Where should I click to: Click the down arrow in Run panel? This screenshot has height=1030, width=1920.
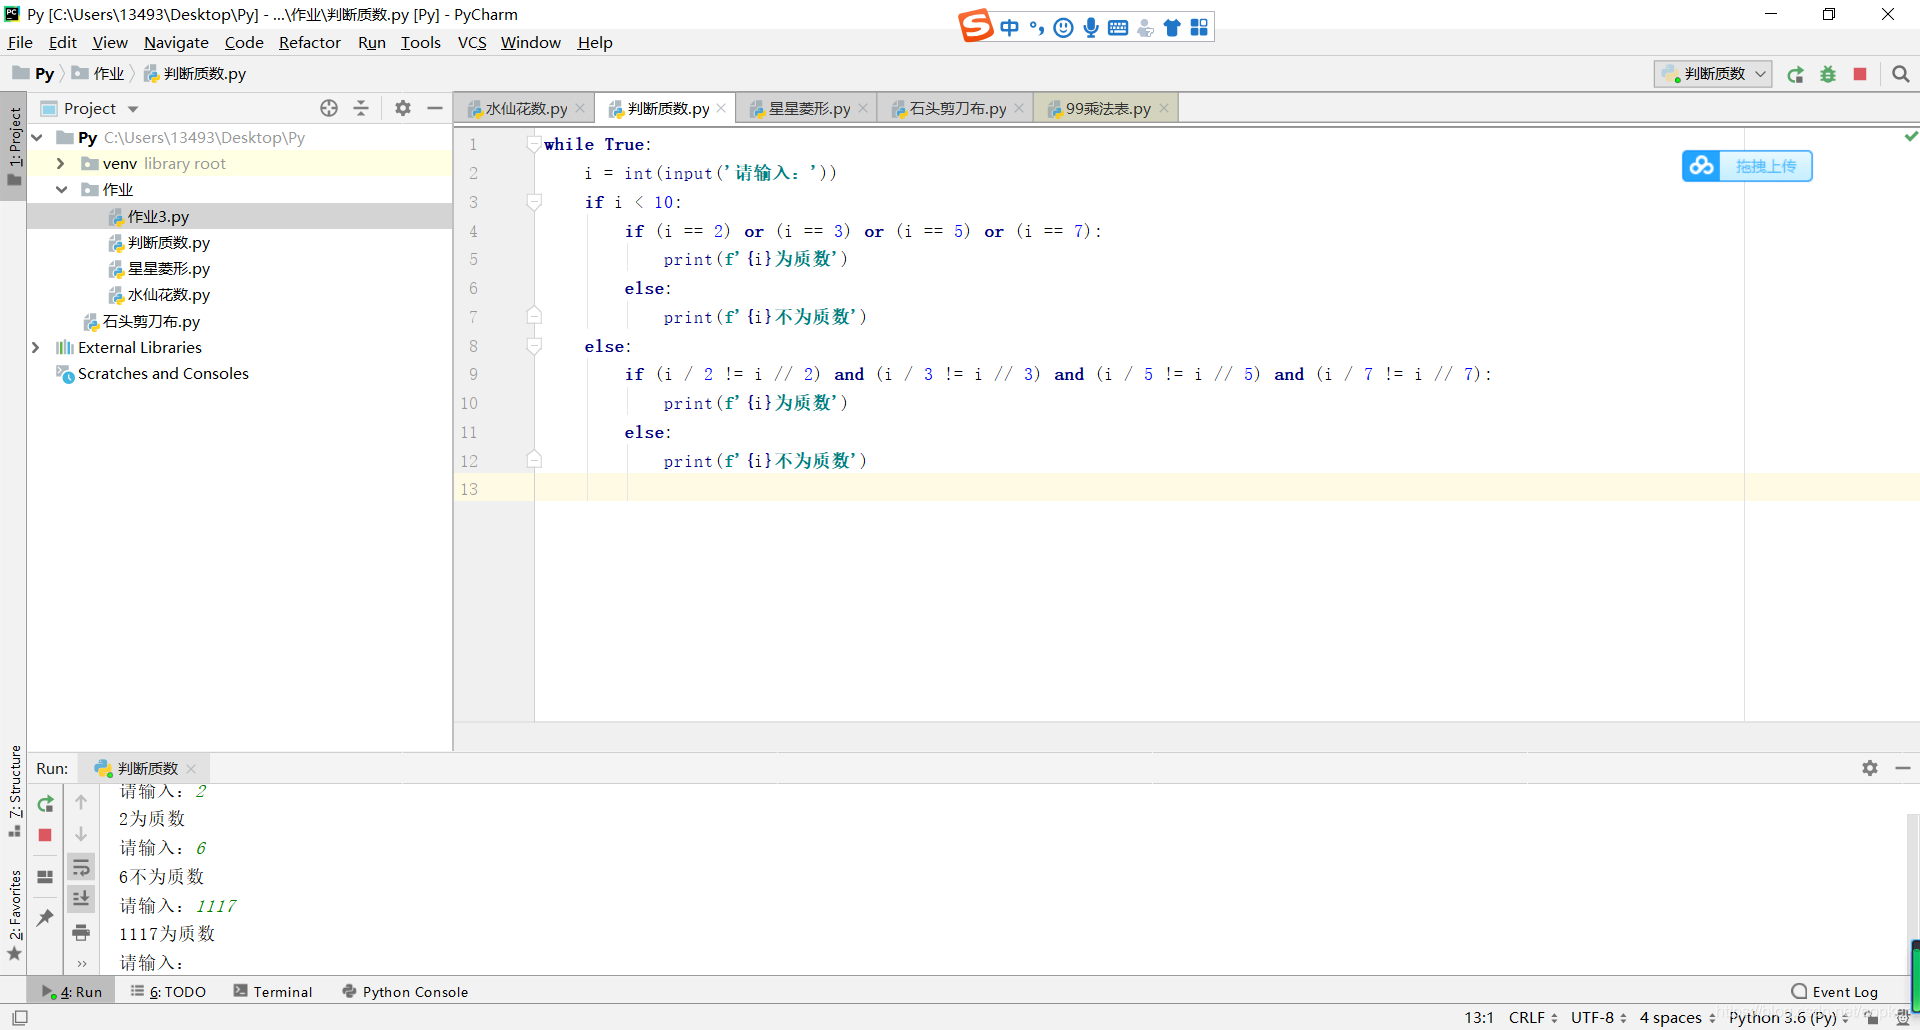(x=81, y=834)
